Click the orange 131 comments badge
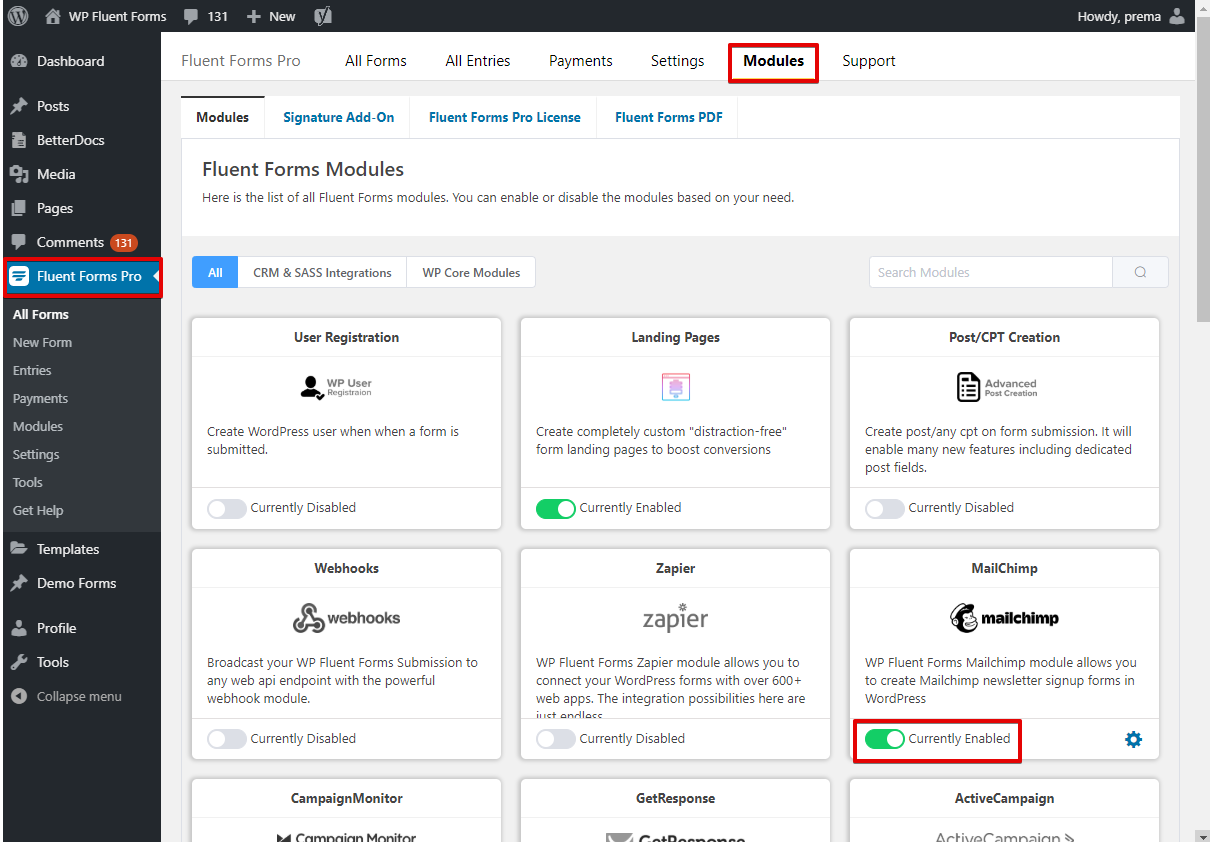Viewport: 1210px width, 842px height. 124,243
